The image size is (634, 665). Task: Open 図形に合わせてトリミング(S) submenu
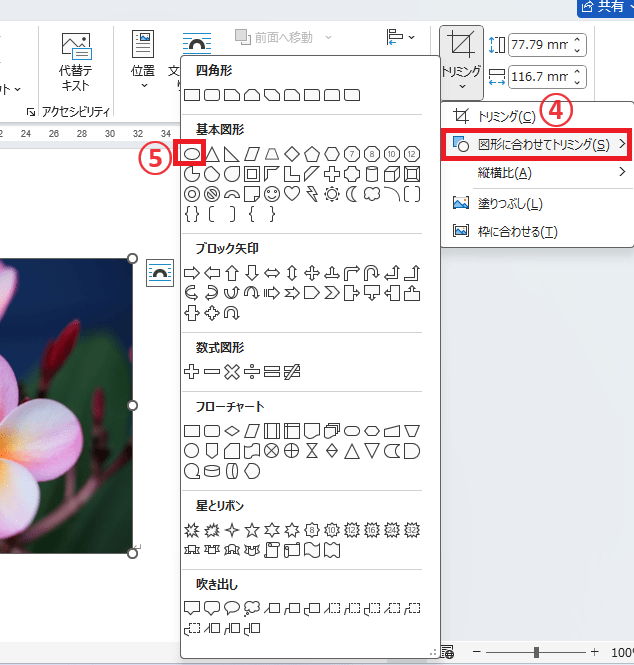click(536, 145)
